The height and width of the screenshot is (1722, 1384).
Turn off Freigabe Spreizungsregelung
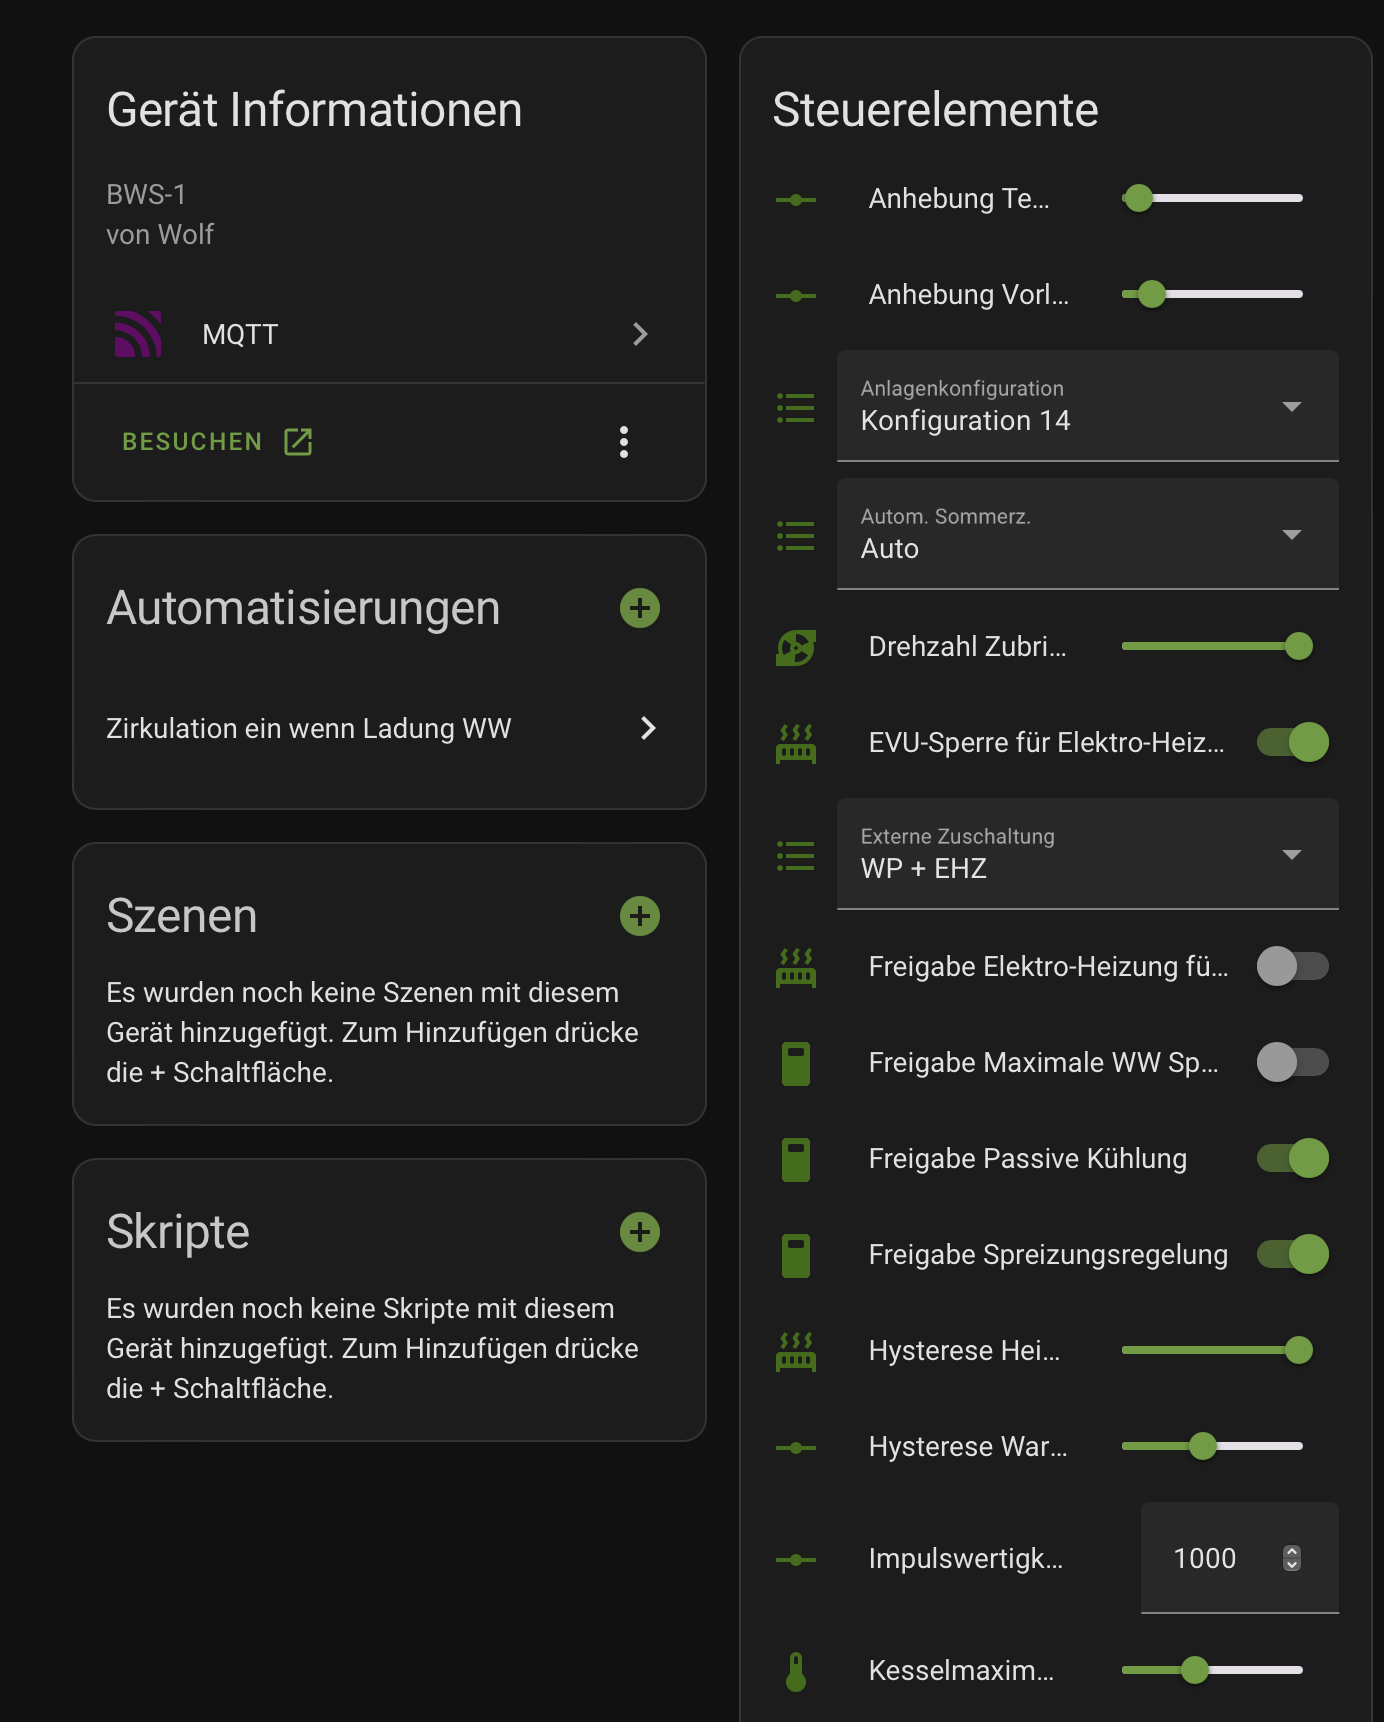pos(1291,1253)
